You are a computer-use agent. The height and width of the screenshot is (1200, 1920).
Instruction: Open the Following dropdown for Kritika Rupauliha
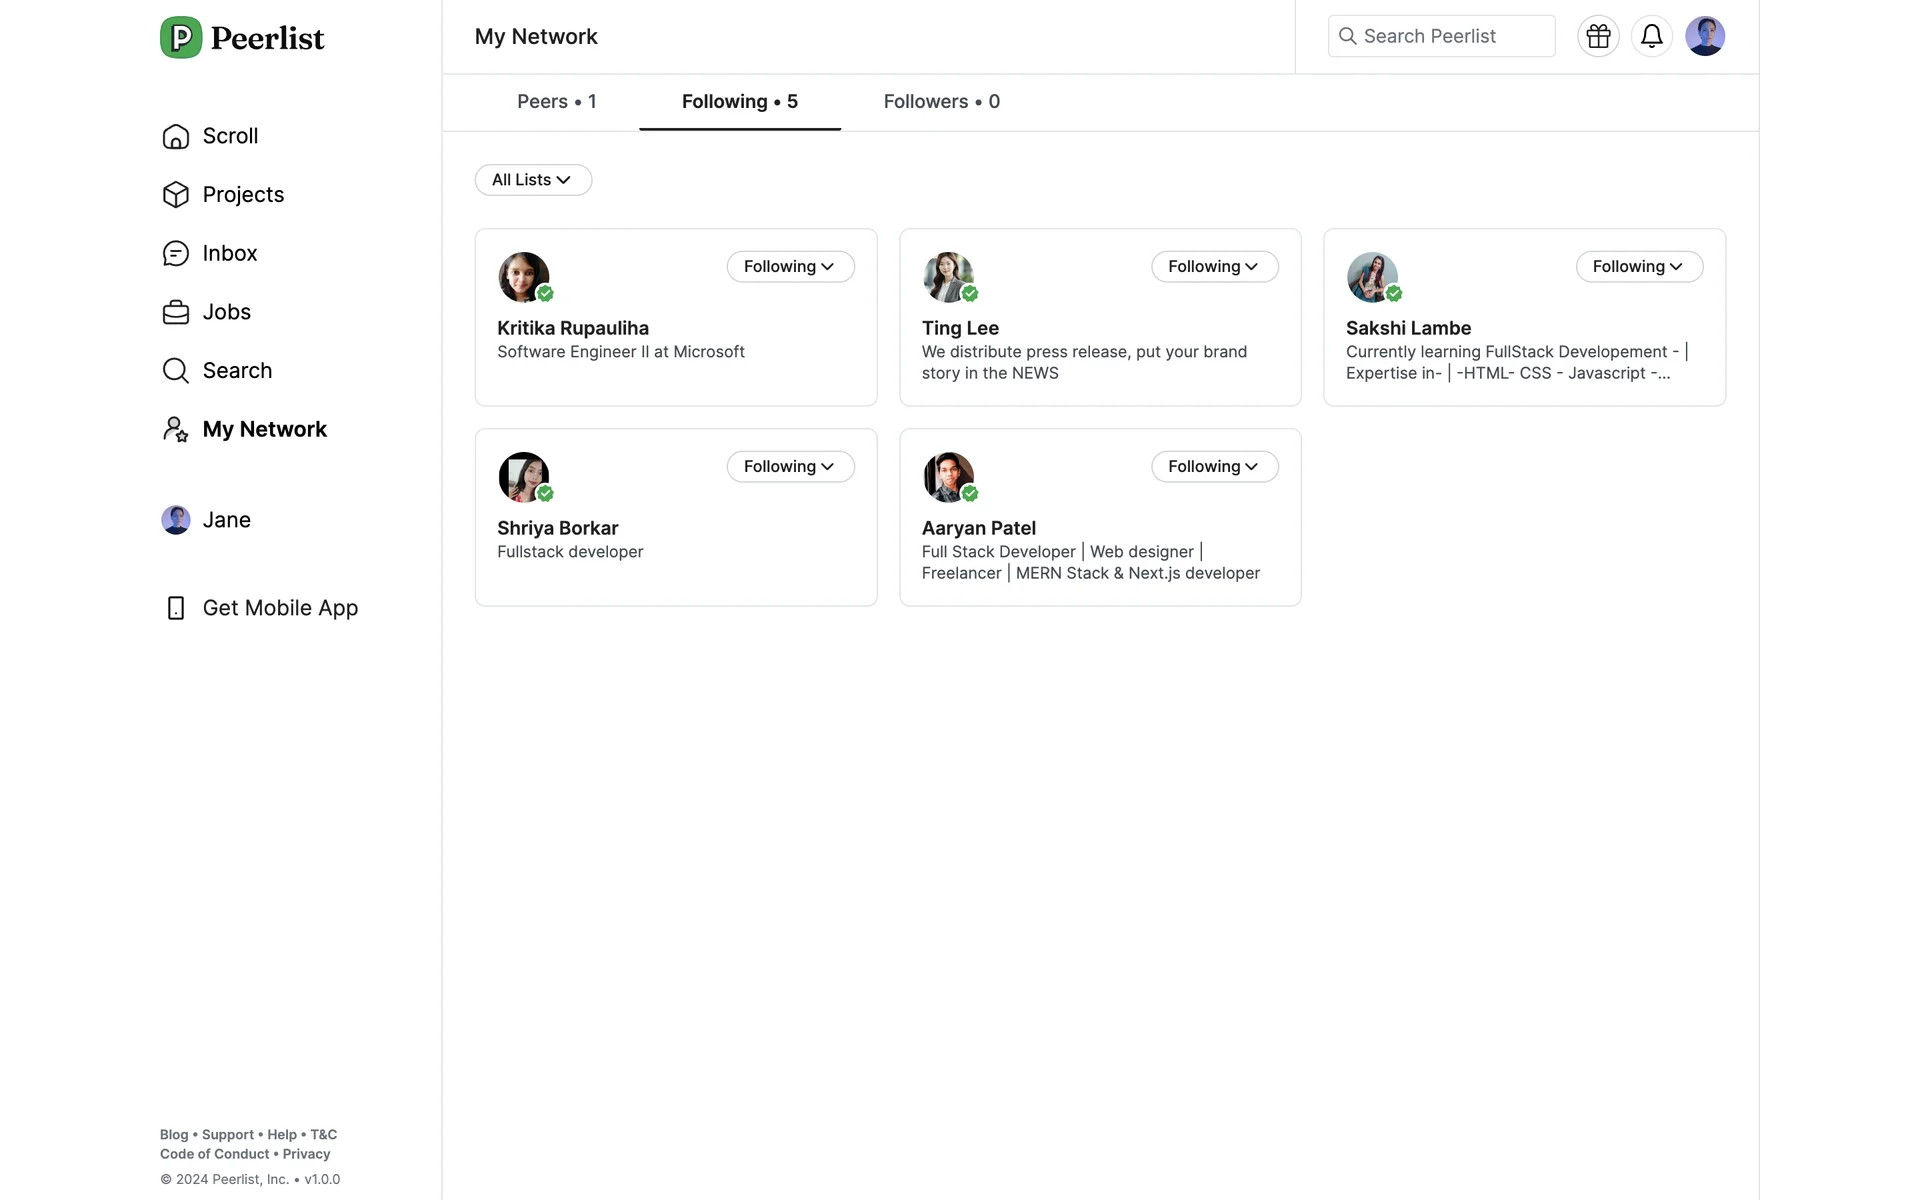click(790, 267)
